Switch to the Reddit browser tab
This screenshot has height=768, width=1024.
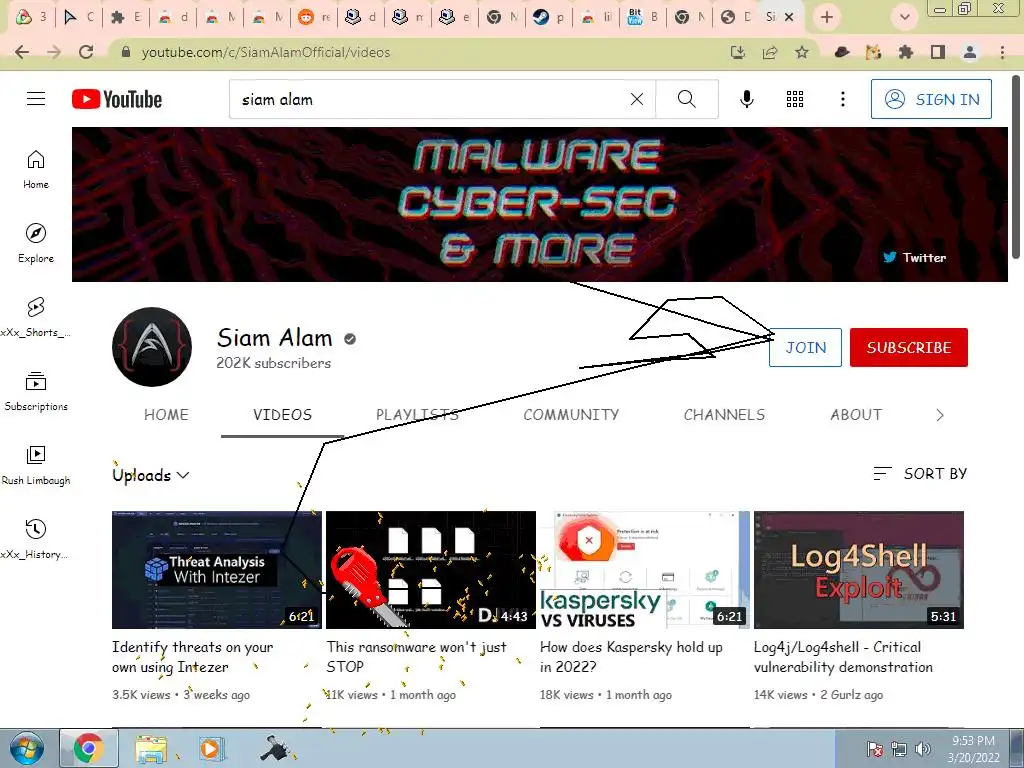click(x=314, y=17)
